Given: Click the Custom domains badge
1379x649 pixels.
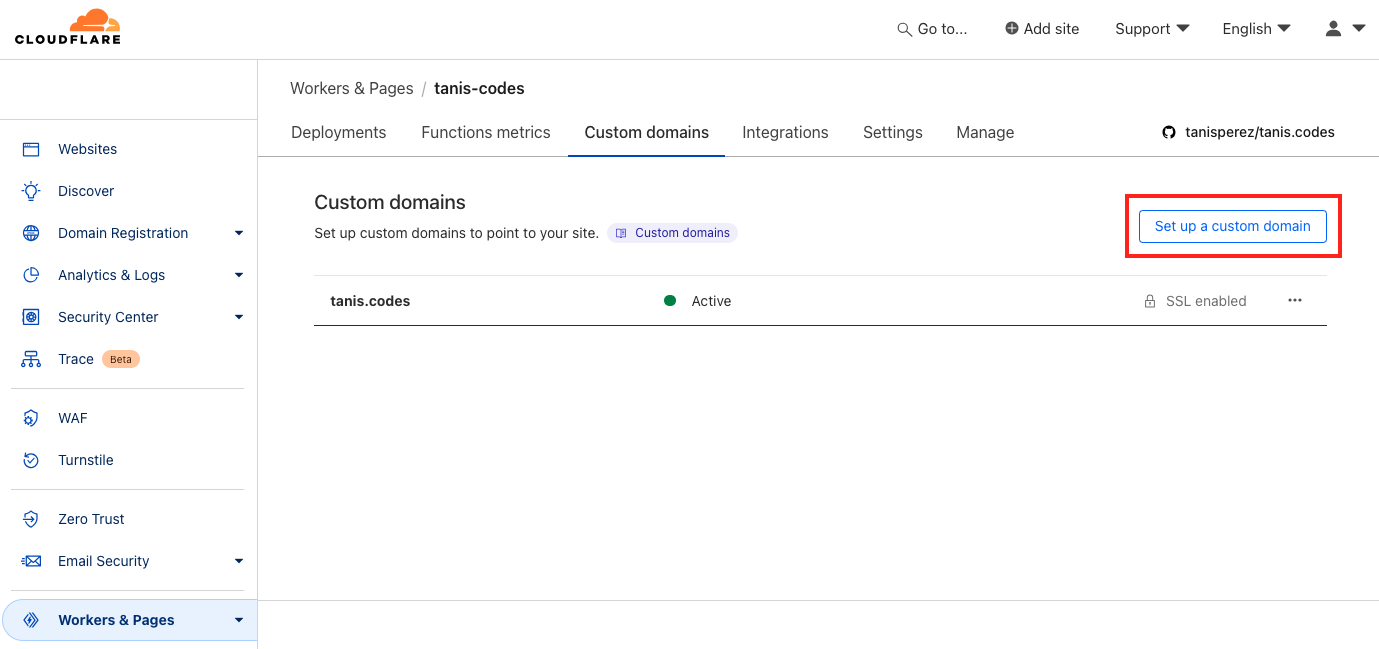Looking at the screenshot, I should pyautogui.click(x=672, y=232).
